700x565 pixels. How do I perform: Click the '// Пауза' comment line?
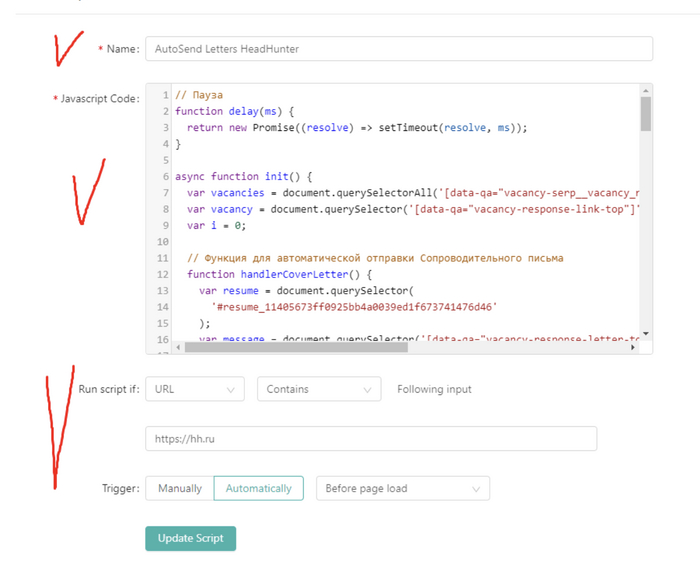199,95
